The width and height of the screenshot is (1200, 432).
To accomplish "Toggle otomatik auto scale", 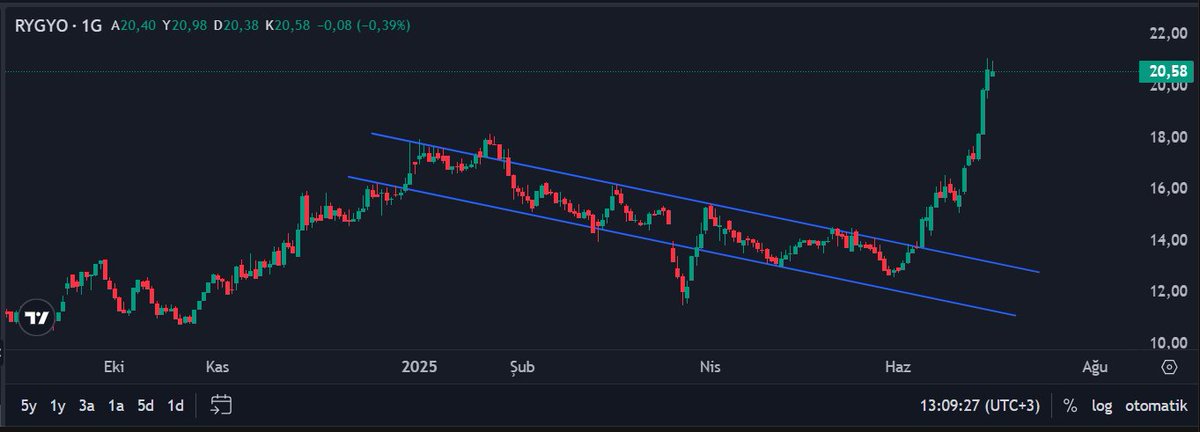I will (1156, 406).
